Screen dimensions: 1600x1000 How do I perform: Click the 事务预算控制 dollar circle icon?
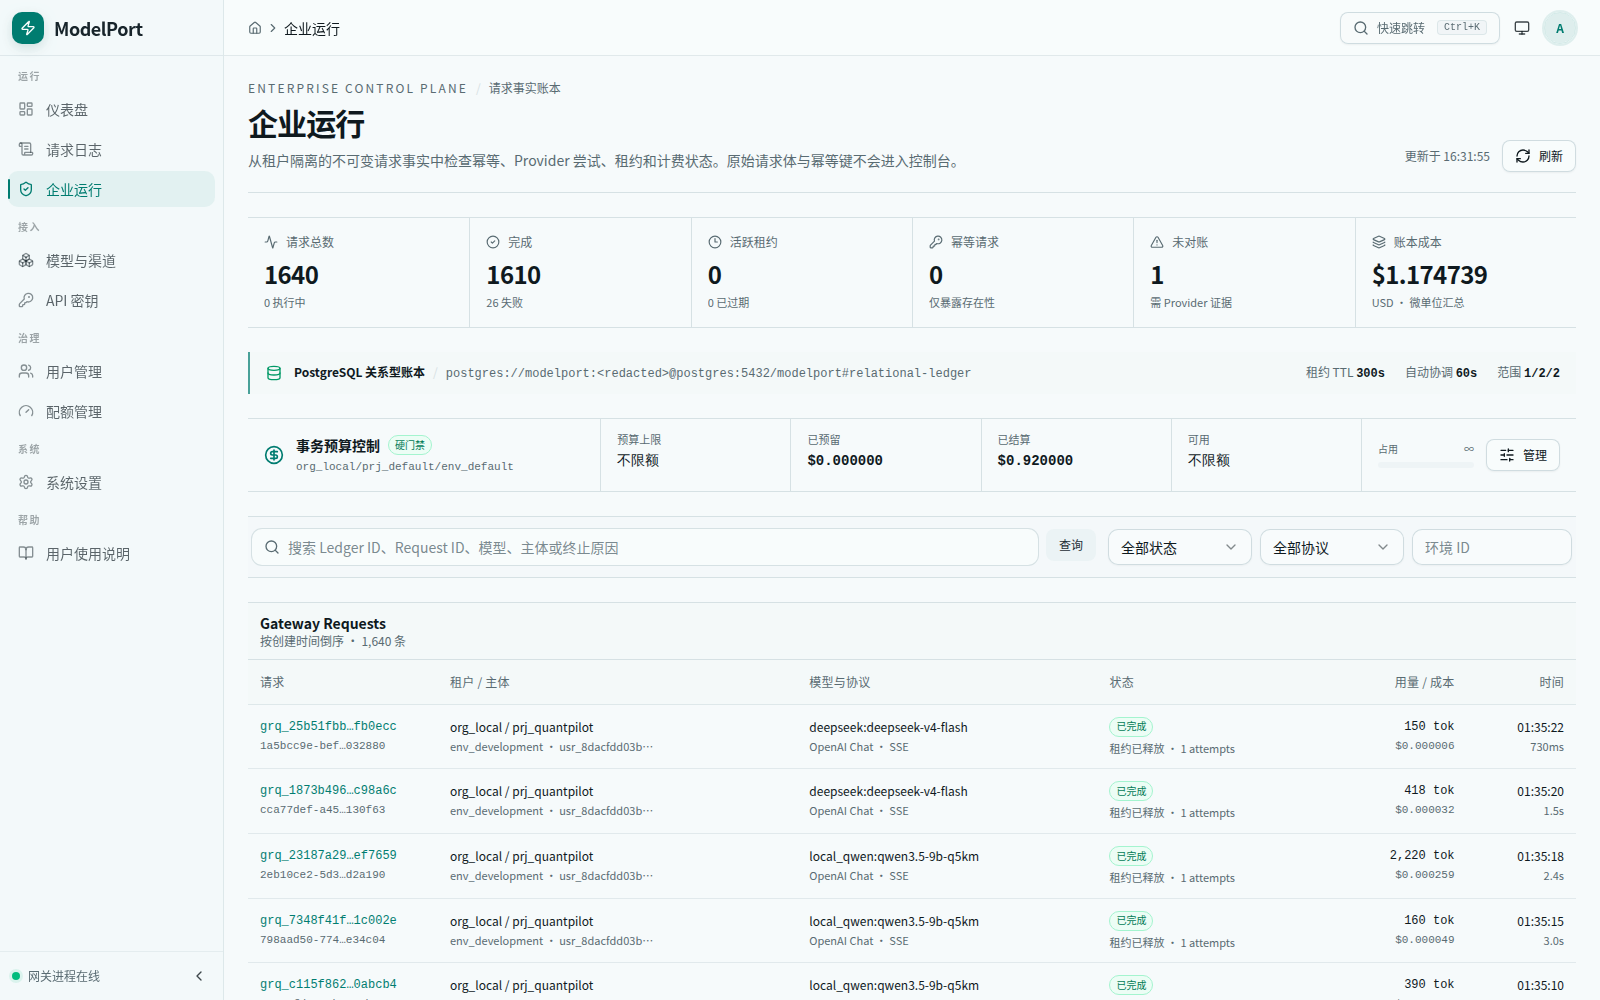pyautogui.click(x=274, y=455)
